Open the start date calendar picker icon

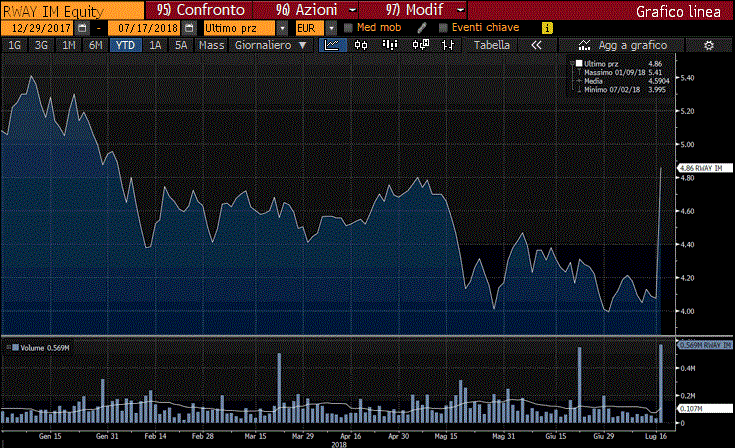[x=82, y=28]
